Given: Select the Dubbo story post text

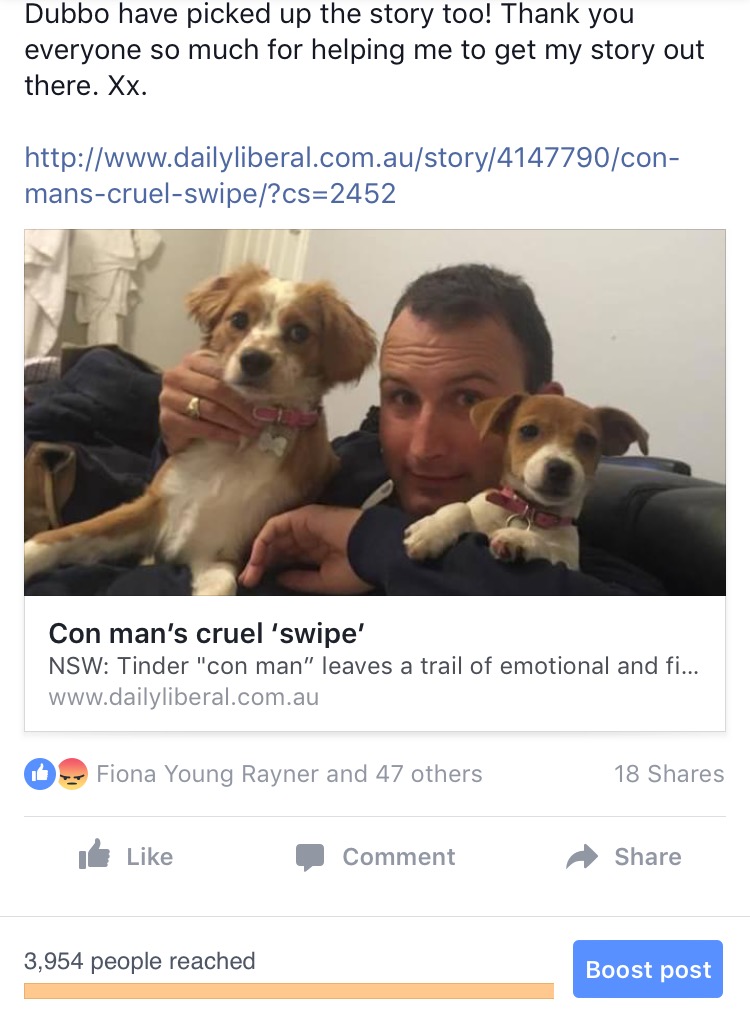Looking at the screenshot, I should click(x=364, y=50).
